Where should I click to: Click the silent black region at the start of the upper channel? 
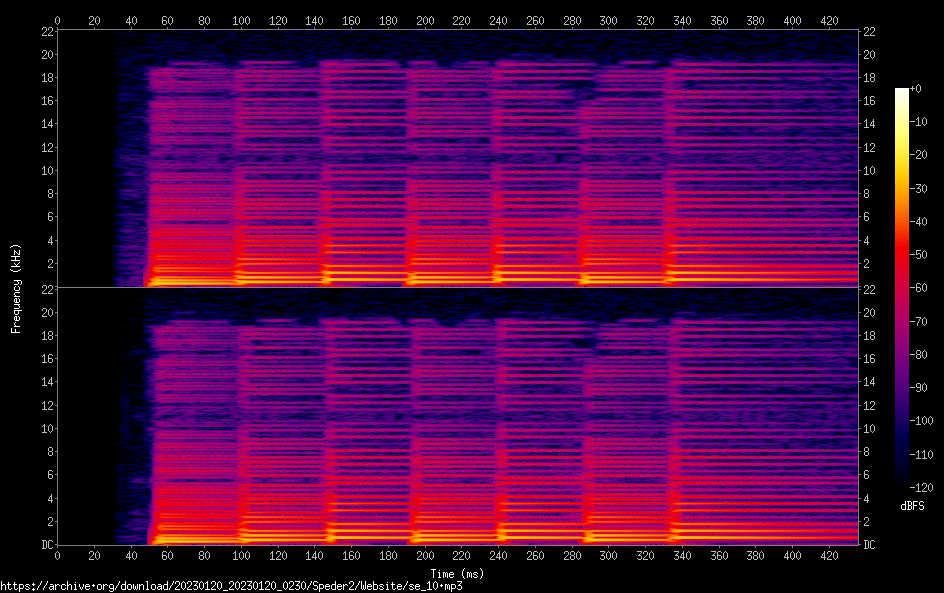84,160
